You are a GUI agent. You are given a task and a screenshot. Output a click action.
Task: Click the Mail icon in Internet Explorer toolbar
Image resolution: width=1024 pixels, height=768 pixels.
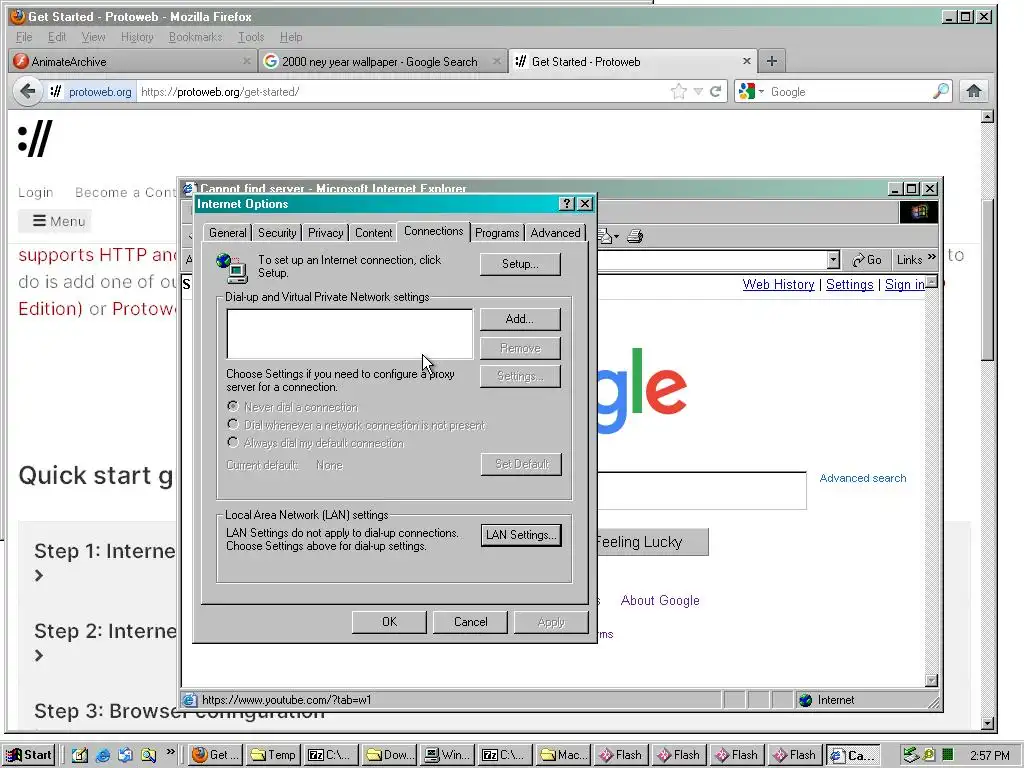coord(605,236)
